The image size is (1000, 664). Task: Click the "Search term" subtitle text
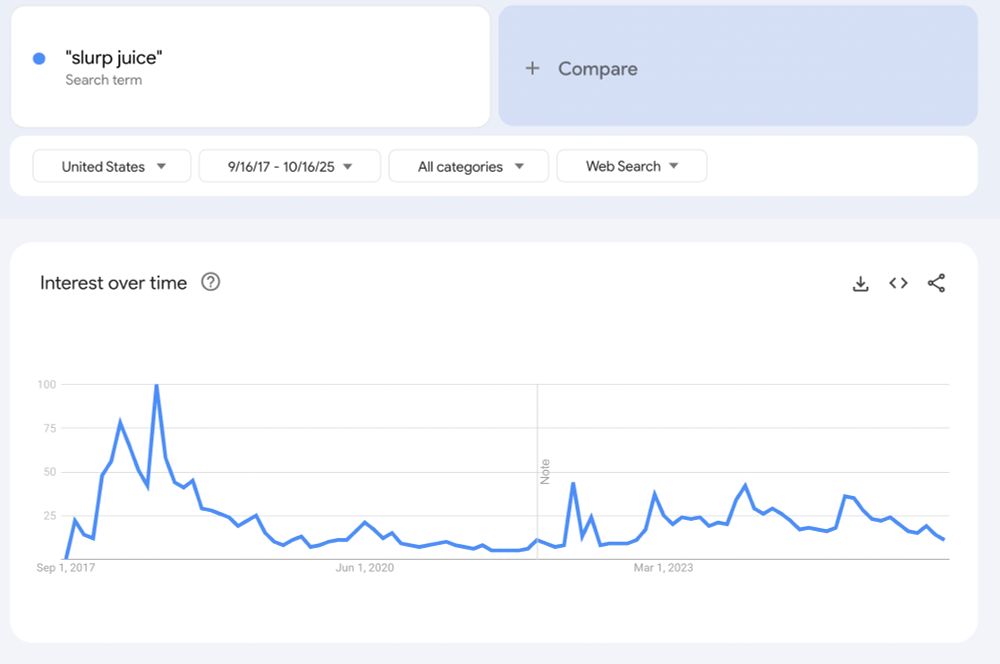pyautogui.click(x=103, y=80)
